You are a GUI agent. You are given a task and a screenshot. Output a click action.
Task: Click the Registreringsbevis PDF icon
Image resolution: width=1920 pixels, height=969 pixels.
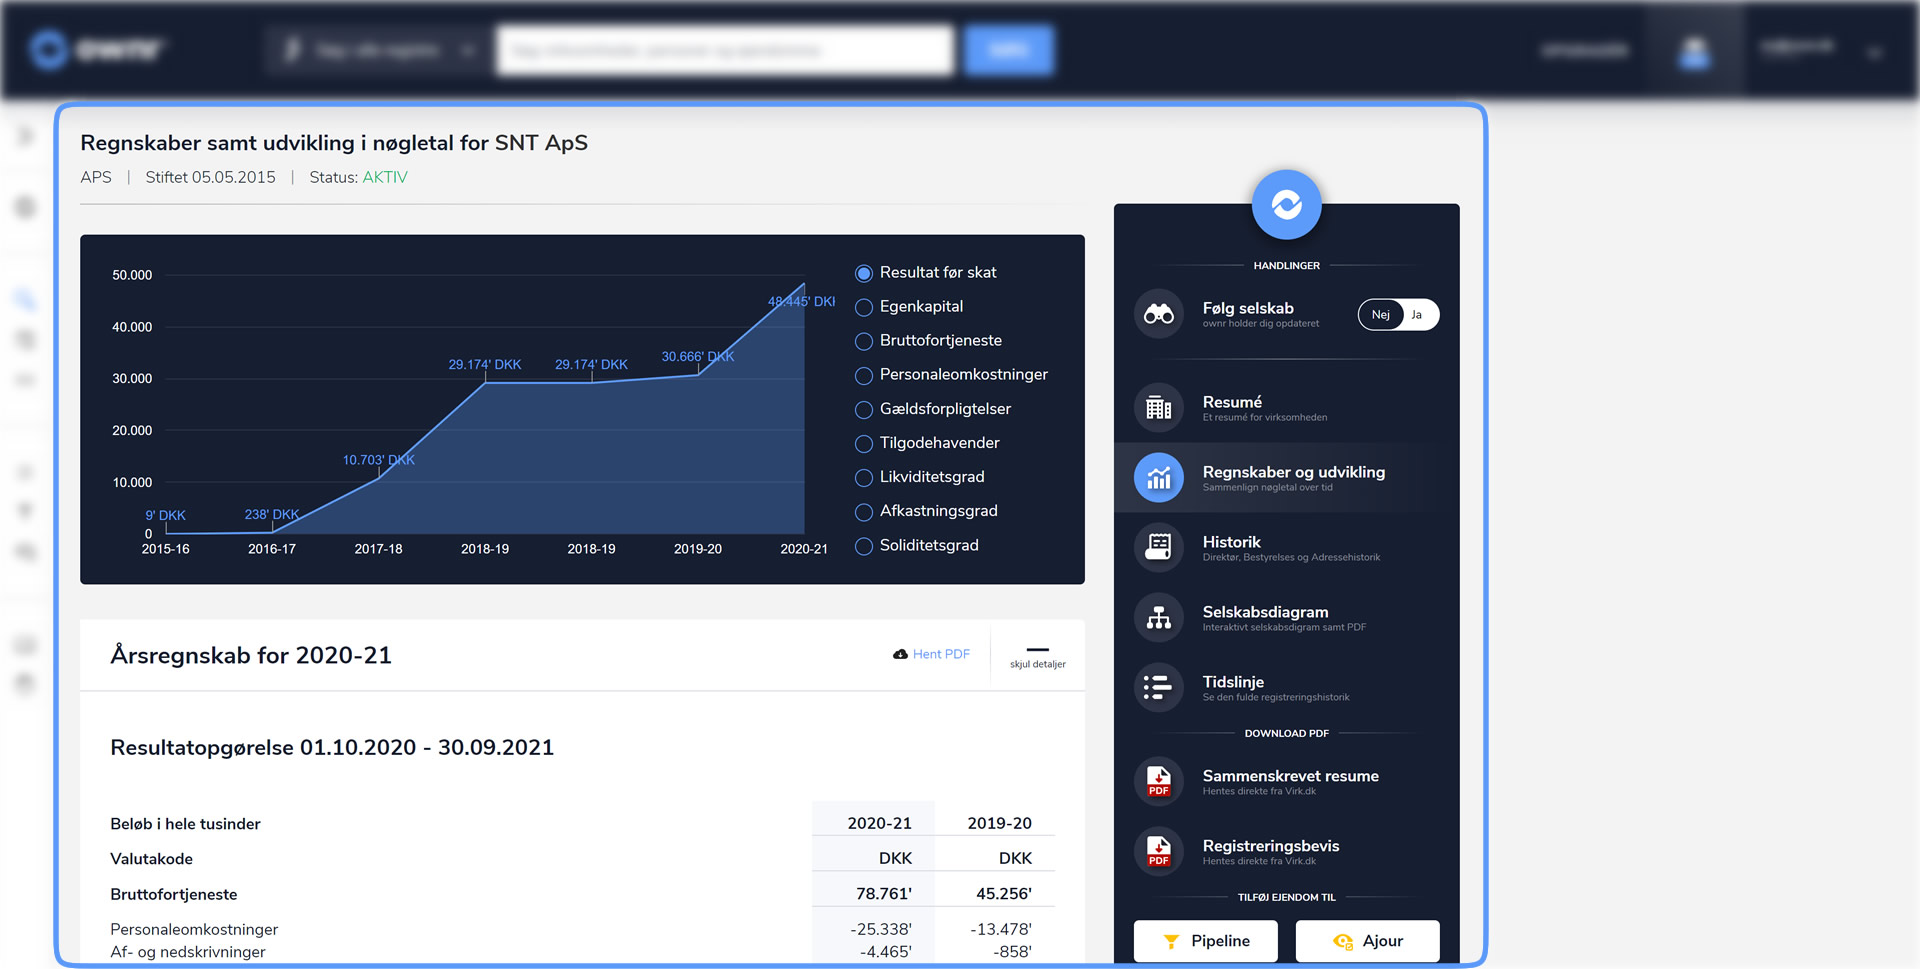click(x=1158, y=852)
